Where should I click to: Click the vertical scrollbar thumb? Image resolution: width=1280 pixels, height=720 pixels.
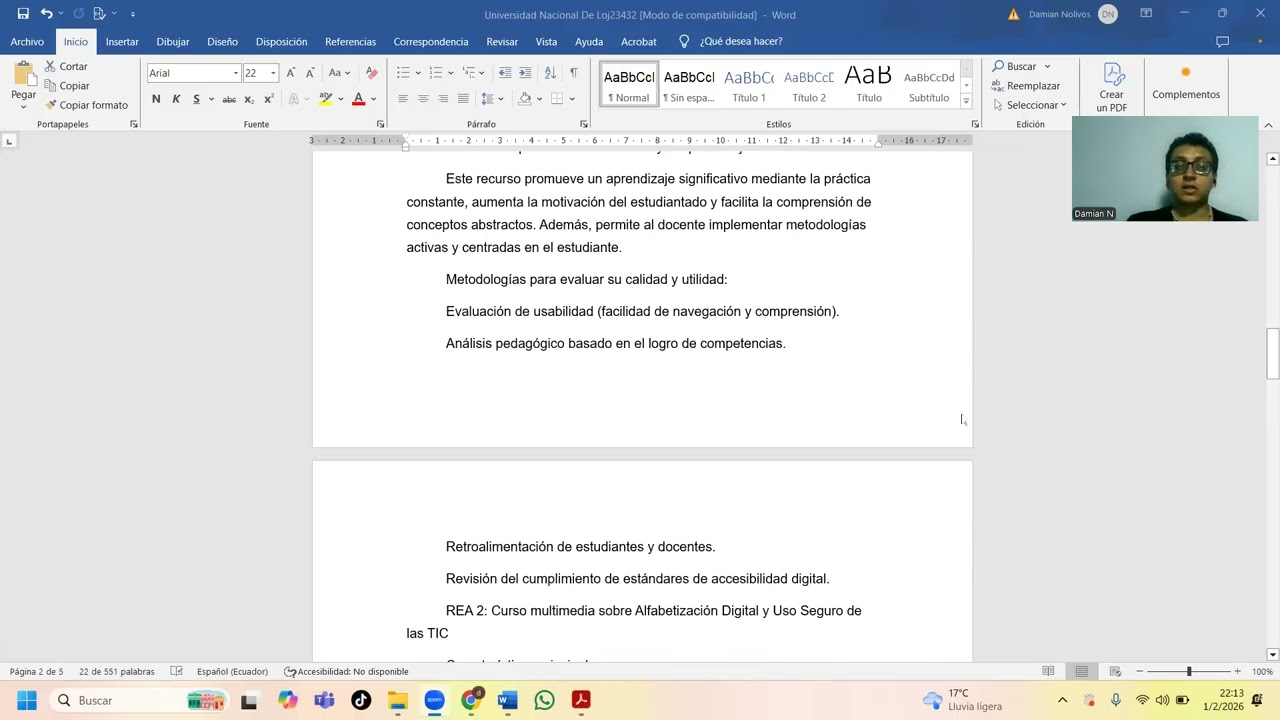pos(1273,353)
